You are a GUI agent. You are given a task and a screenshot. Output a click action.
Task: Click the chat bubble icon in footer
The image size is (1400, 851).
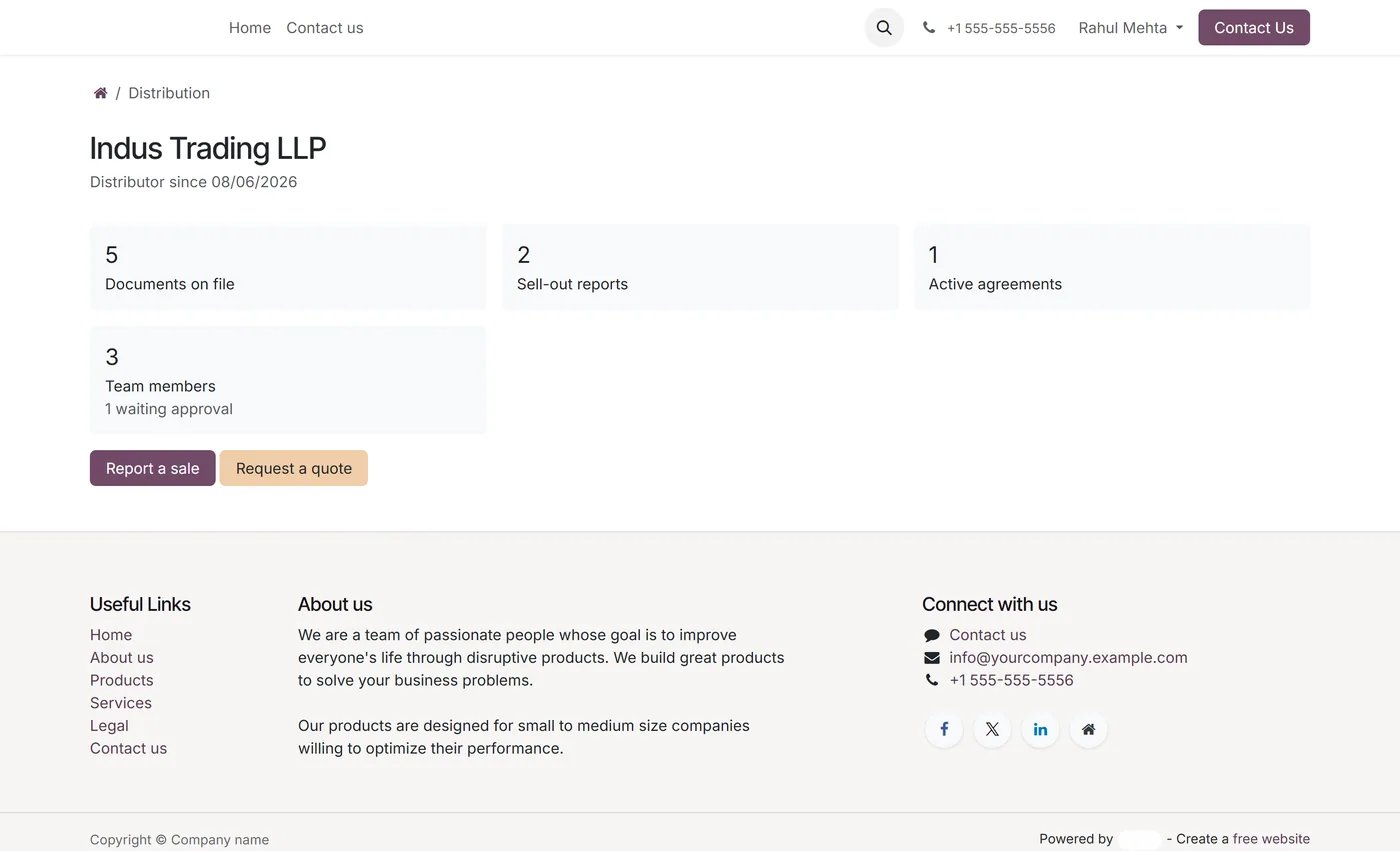pyautogui.click(x=932, y=635)
